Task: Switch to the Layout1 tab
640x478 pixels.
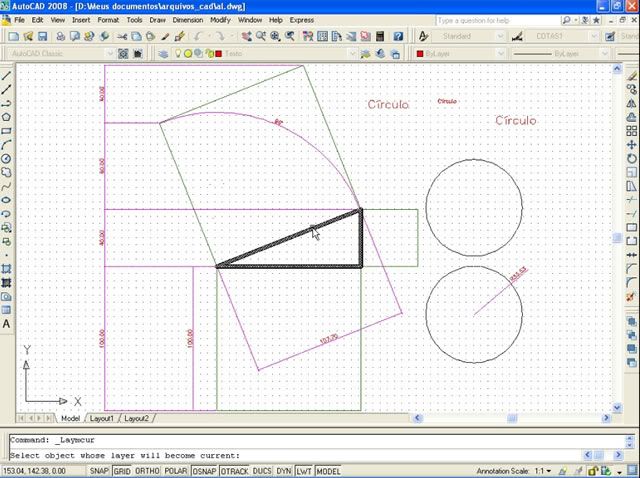Action: 102,418
